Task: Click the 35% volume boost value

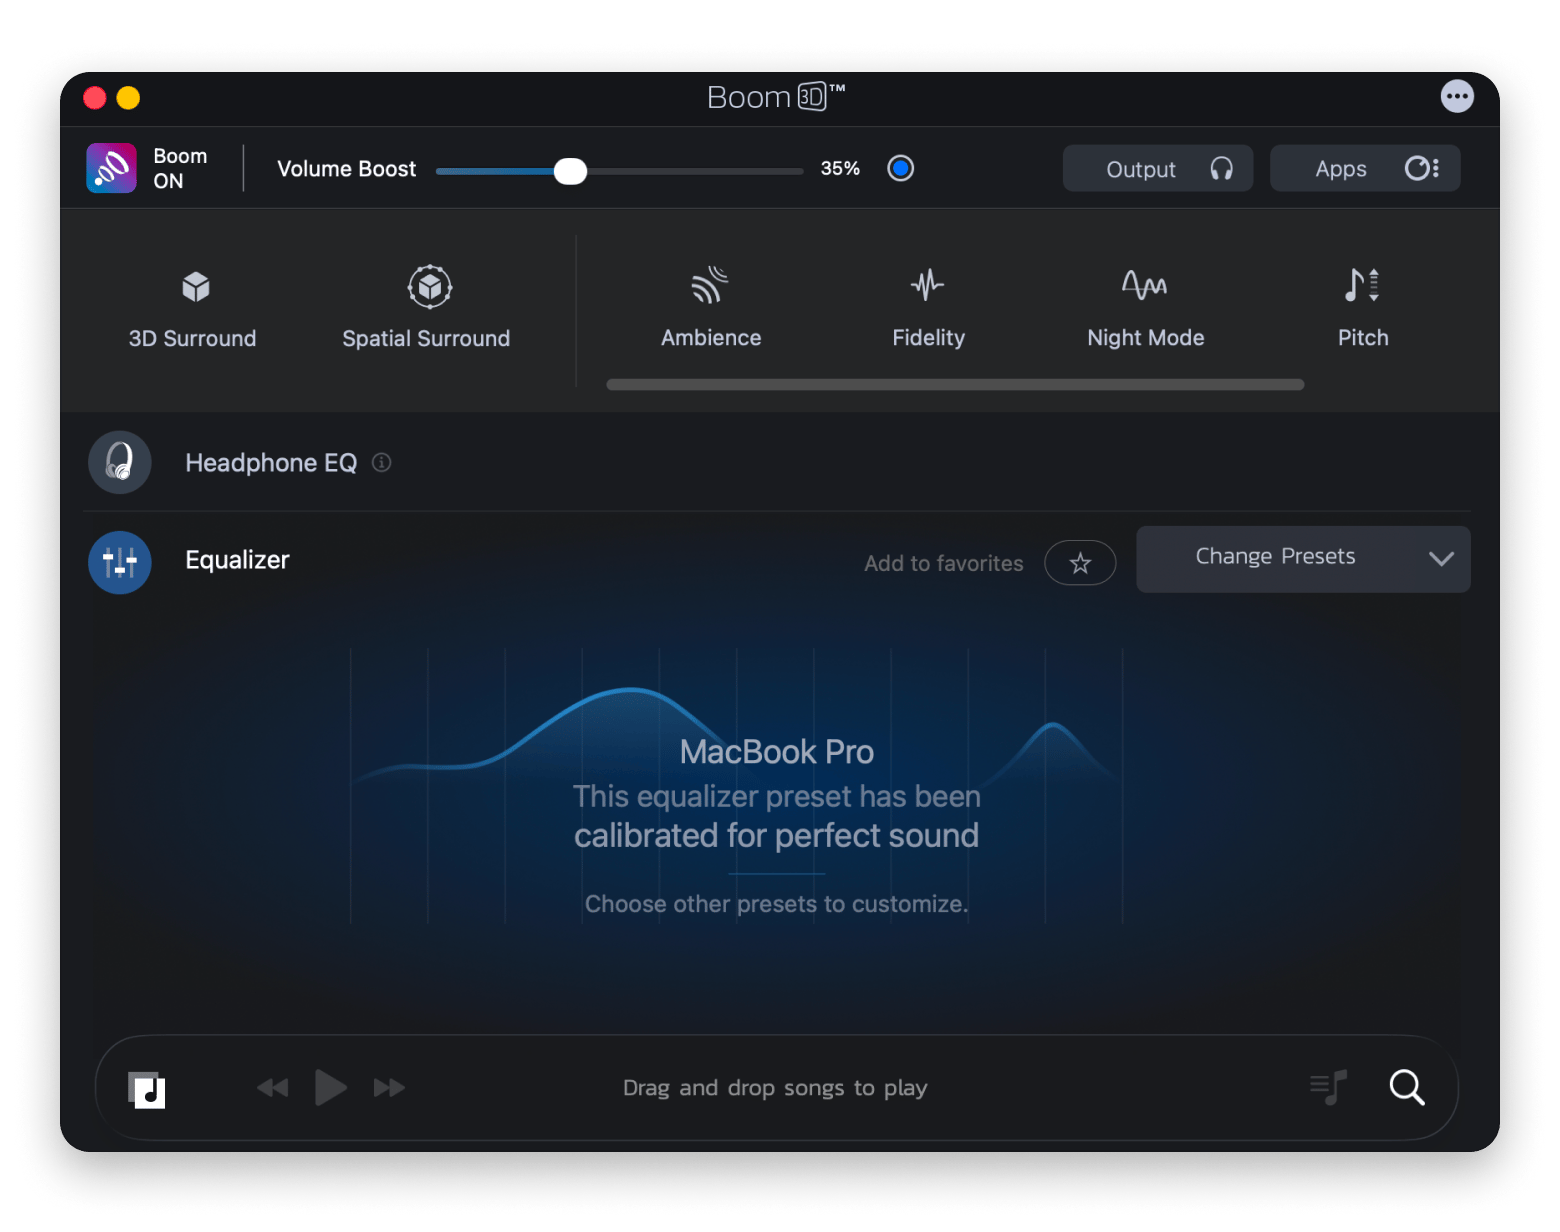Action: (x=840, y=168)
